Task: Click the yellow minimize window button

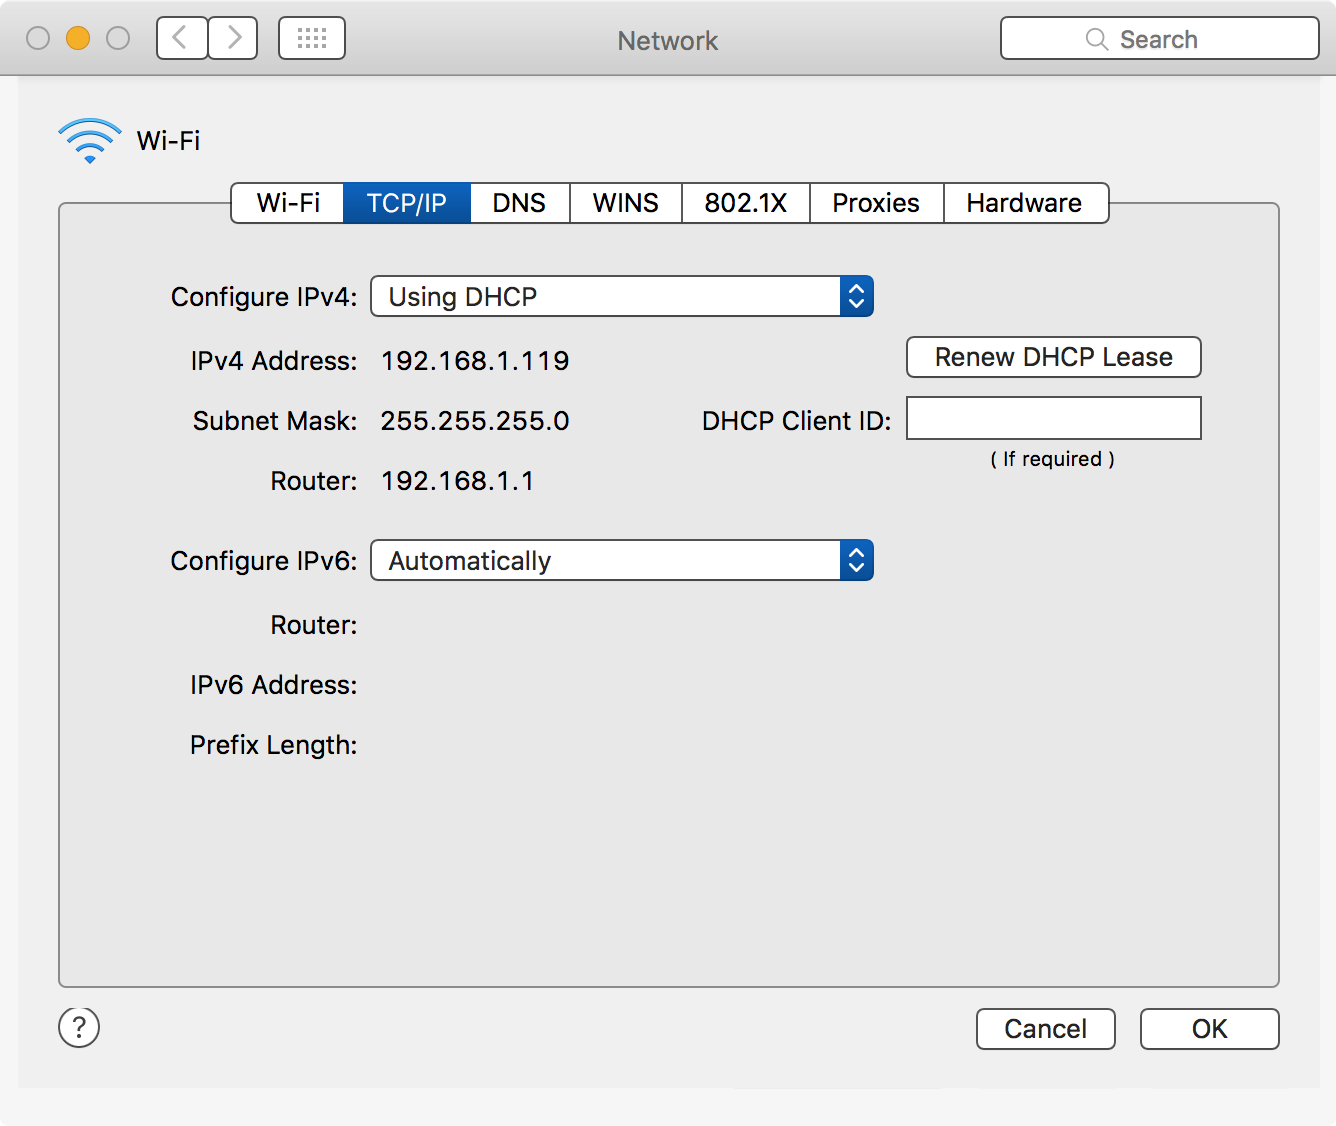Action: tap(78, 39)
